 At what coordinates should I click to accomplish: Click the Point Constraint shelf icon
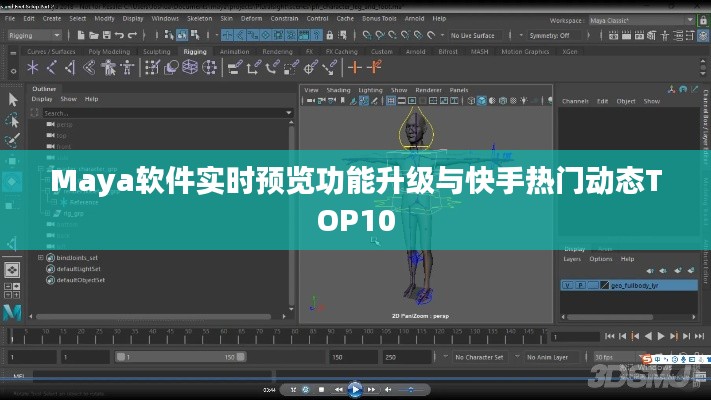pyautogui.click(x=253, y=68)
